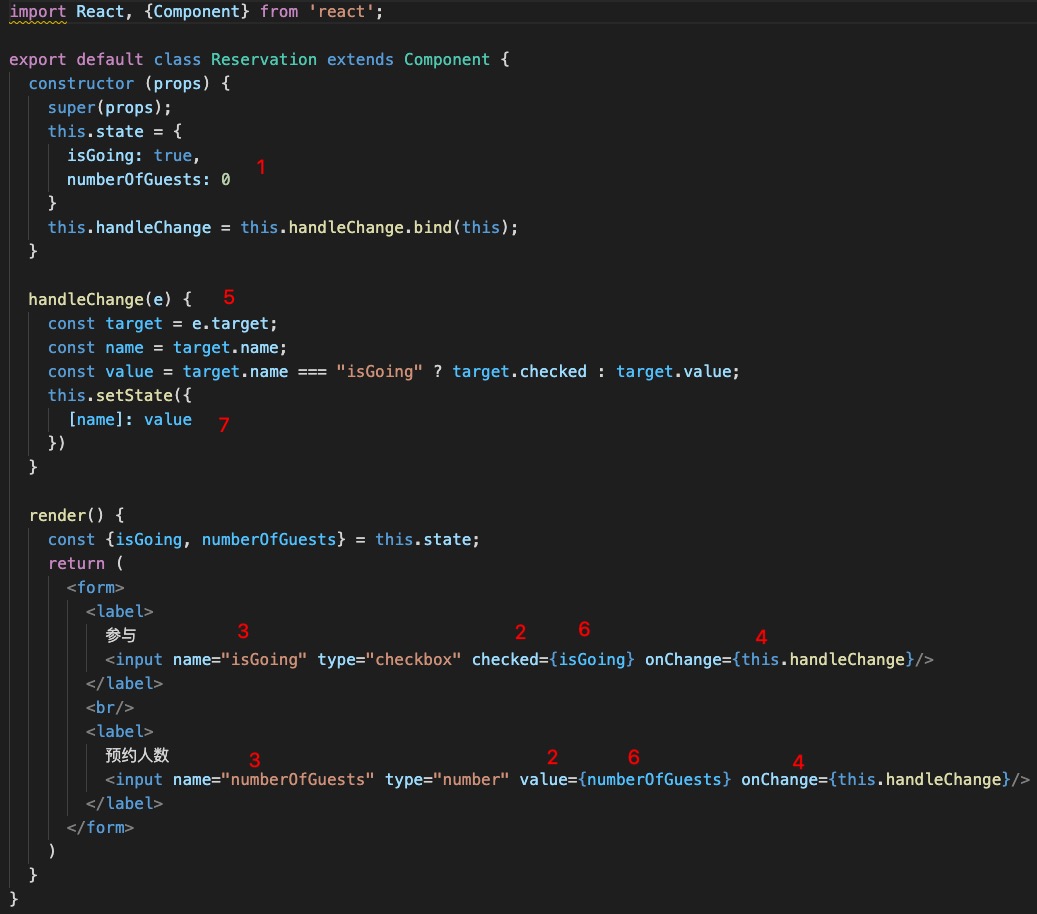Click the this.setState({ call

tap(120, 395)
